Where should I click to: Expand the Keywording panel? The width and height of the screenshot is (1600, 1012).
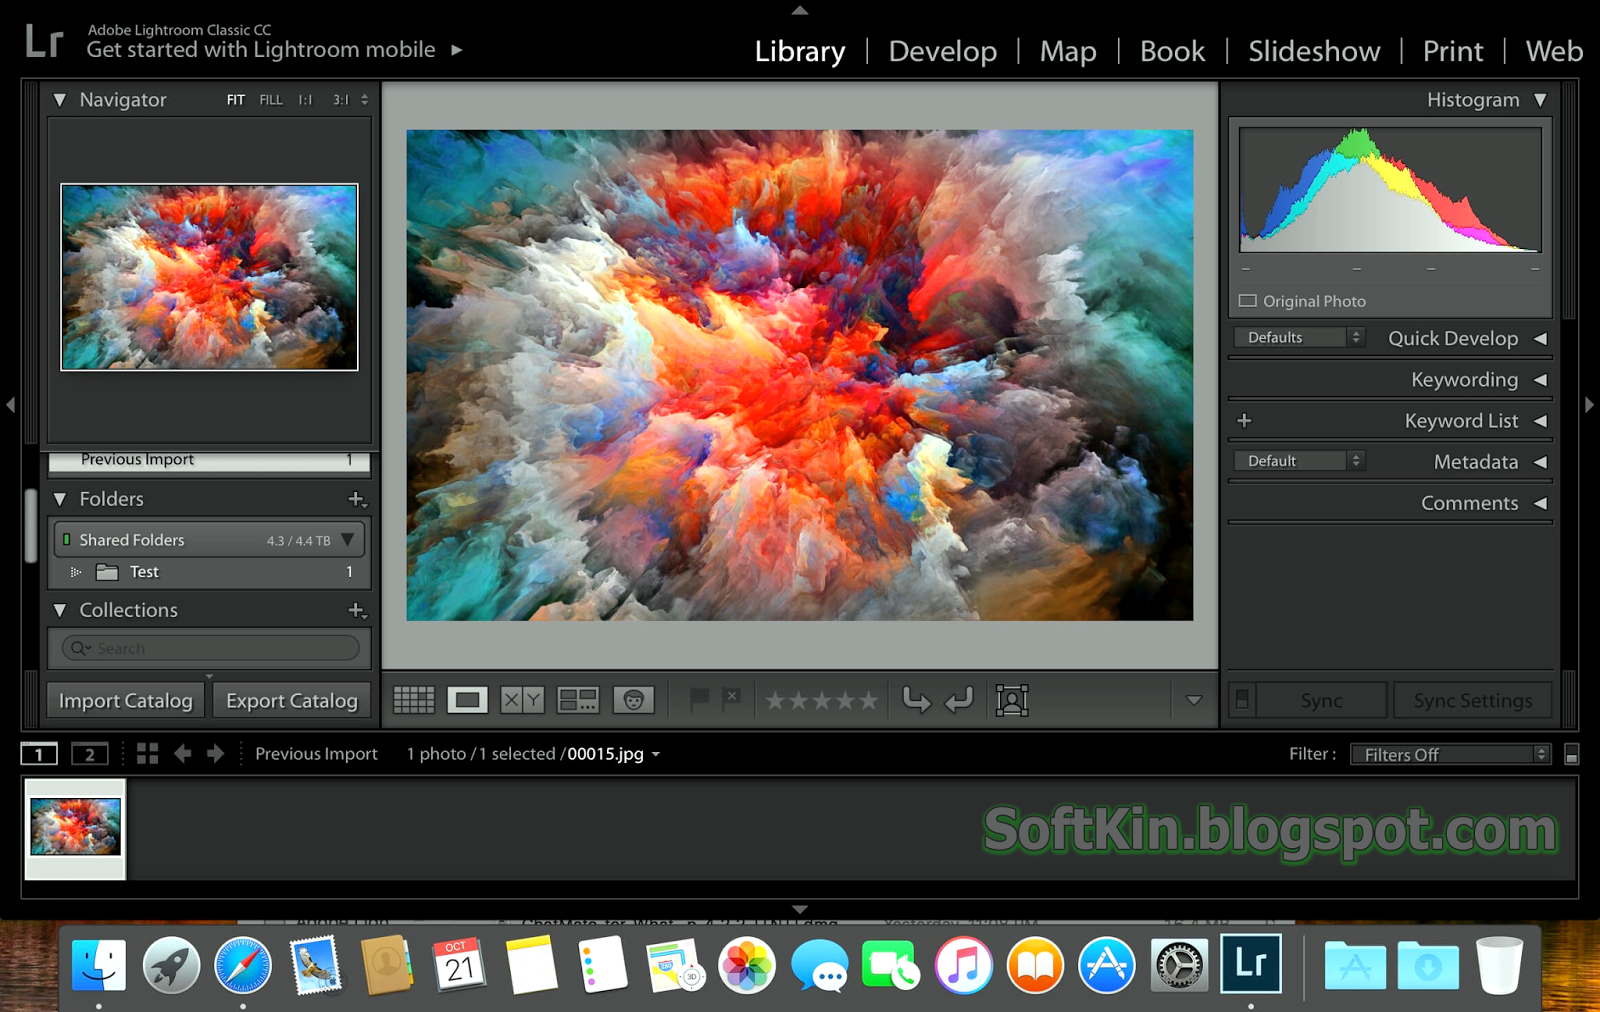pos(1540,380)
